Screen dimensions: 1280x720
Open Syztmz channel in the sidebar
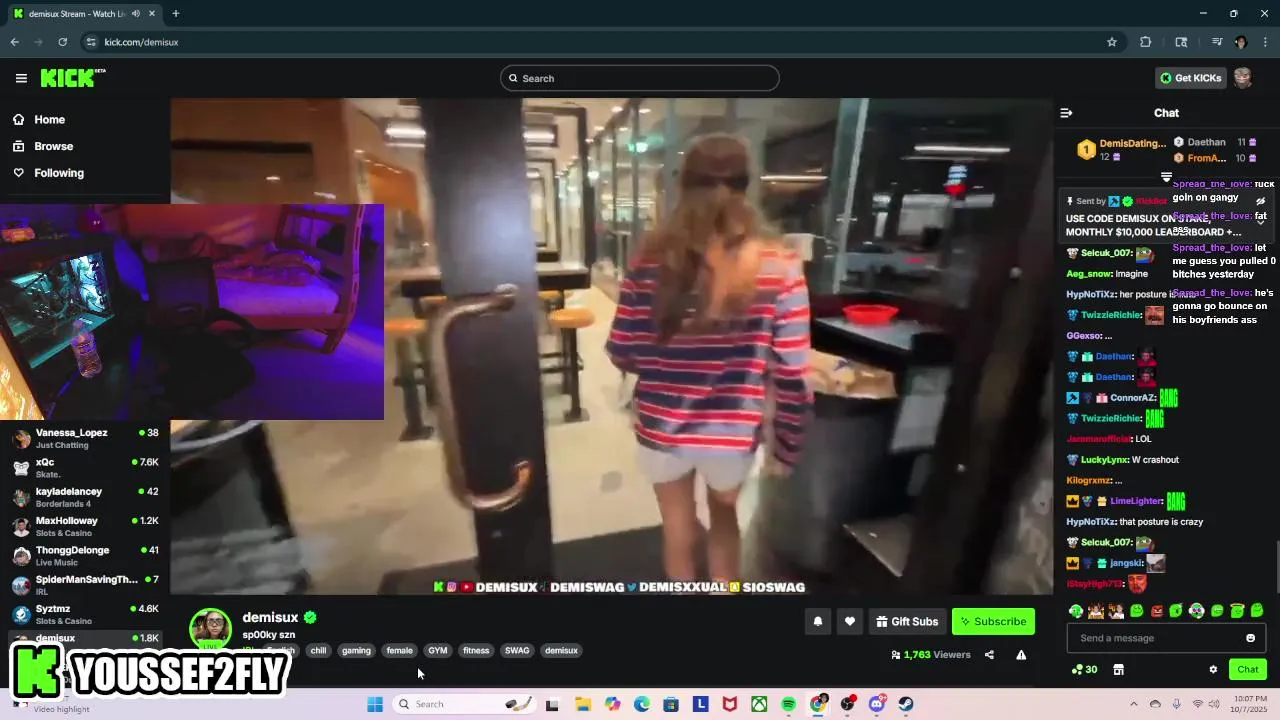pos(85,614)
